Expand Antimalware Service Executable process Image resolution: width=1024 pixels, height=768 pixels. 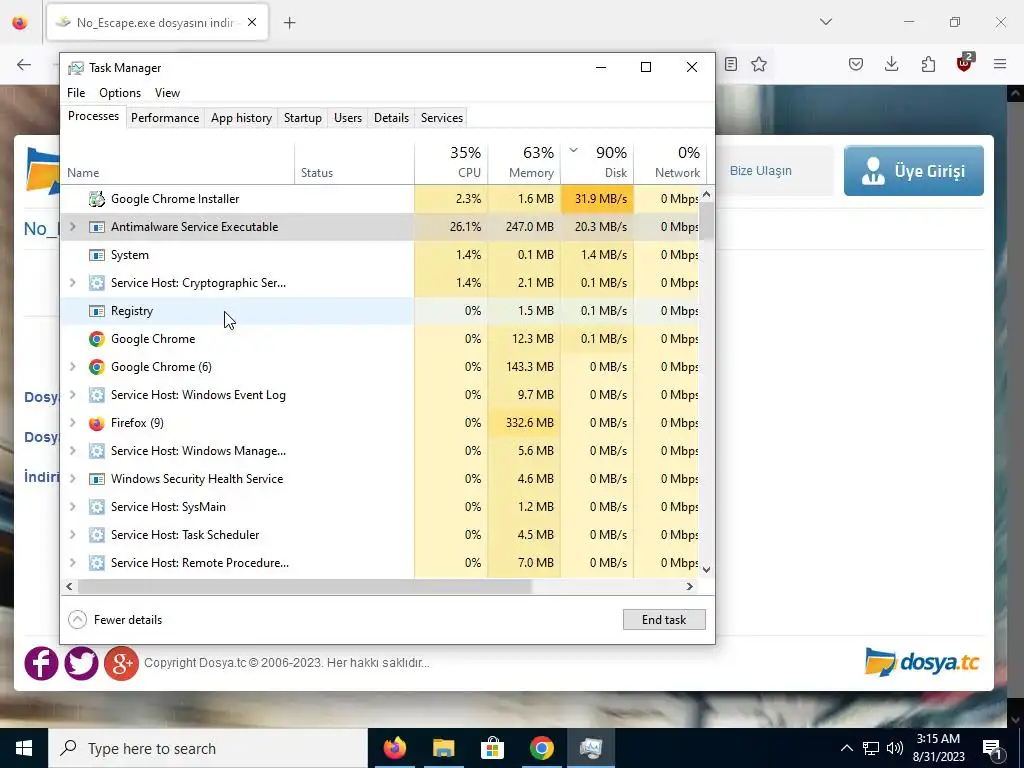[x=72, y=227]
